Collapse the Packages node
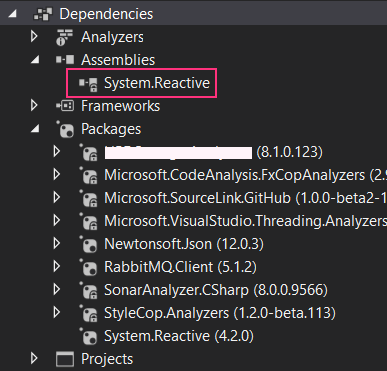 coord(35,129)
